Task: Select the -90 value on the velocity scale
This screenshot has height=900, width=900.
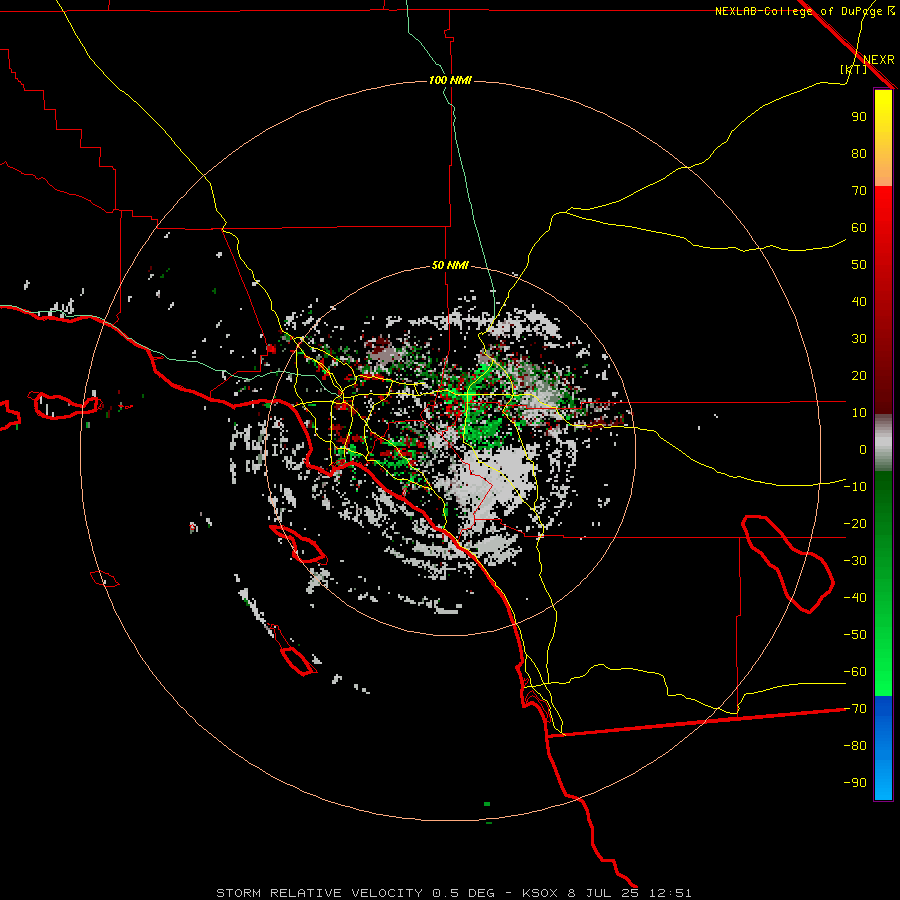Action: [855, 783]
